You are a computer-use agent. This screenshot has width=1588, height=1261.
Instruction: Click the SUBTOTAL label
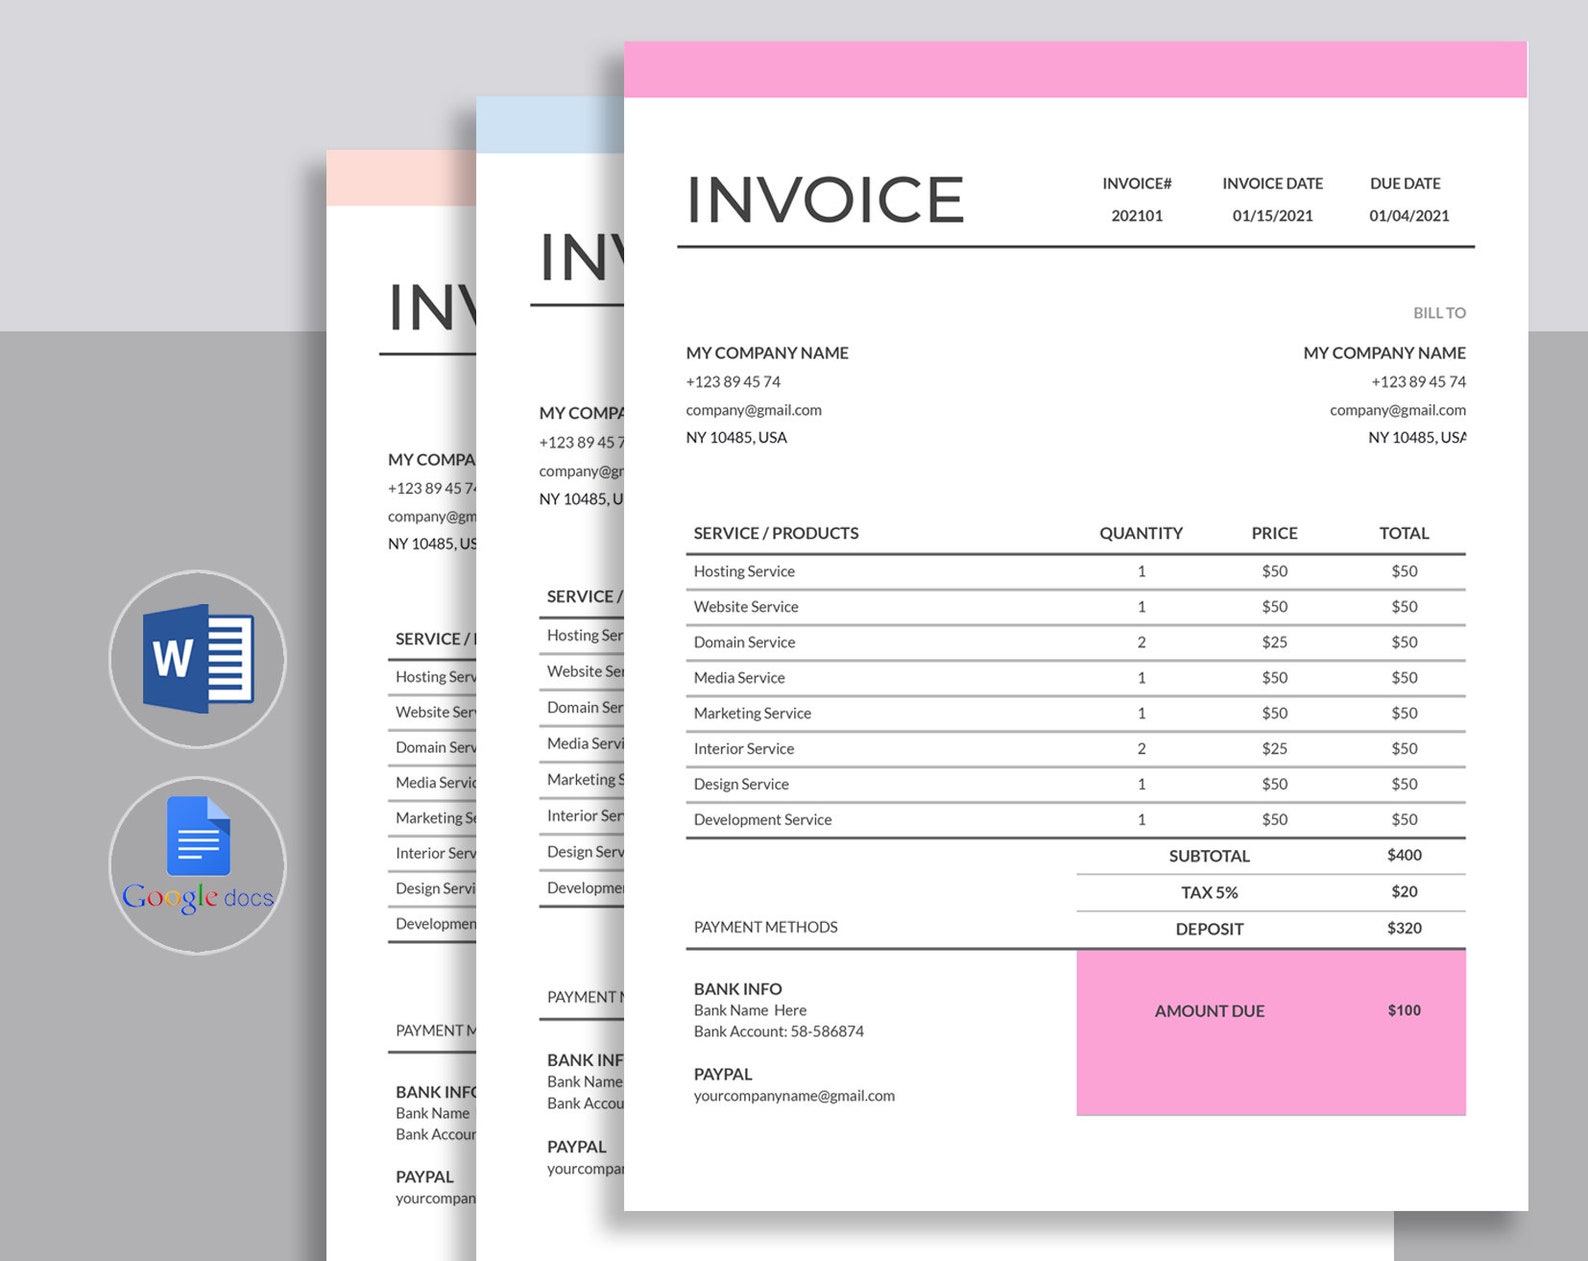(x=1209, y=856)
